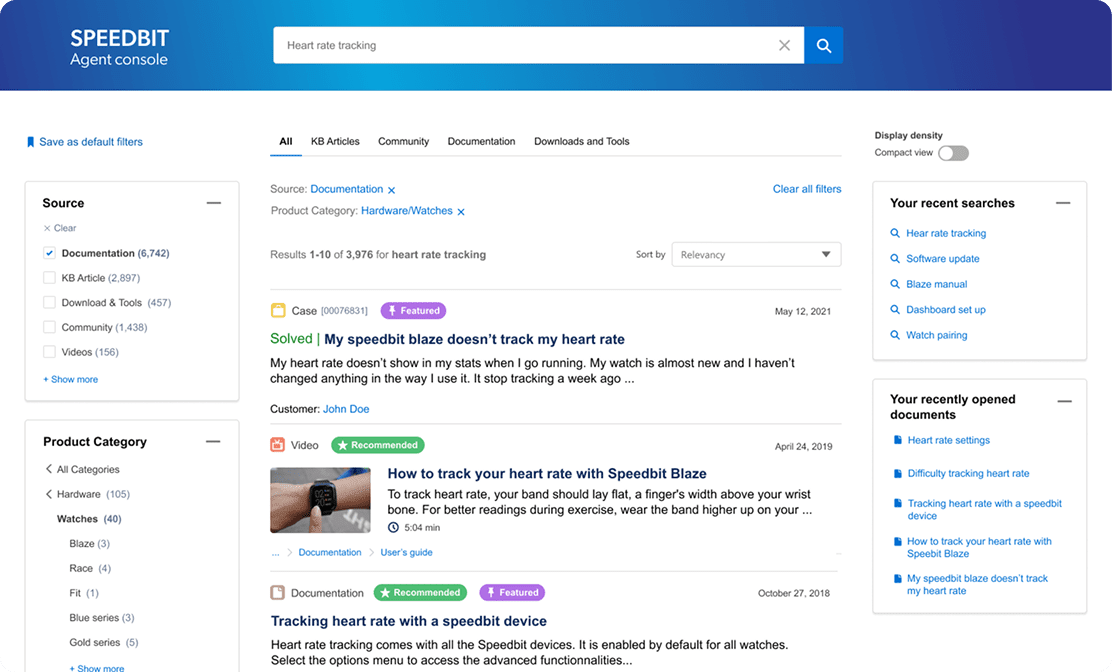
Task: Check the KB Article source checkbox
Action: (x=49, y=278)
